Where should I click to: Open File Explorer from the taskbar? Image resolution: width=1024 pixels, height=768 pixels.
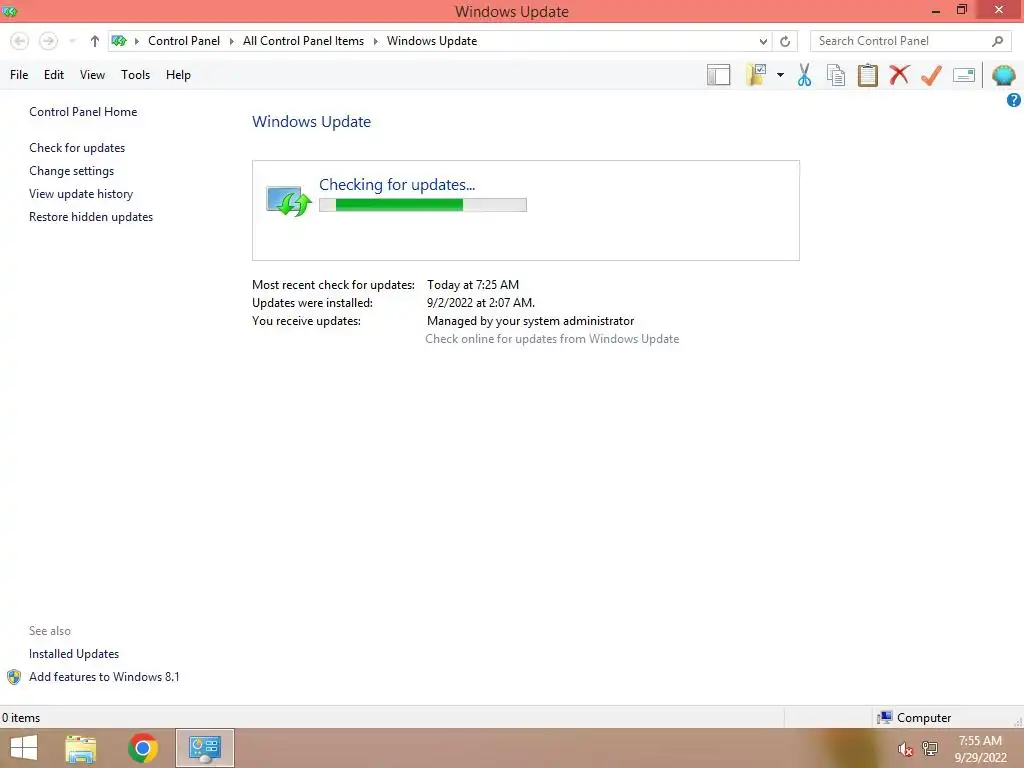click(81, 748)
